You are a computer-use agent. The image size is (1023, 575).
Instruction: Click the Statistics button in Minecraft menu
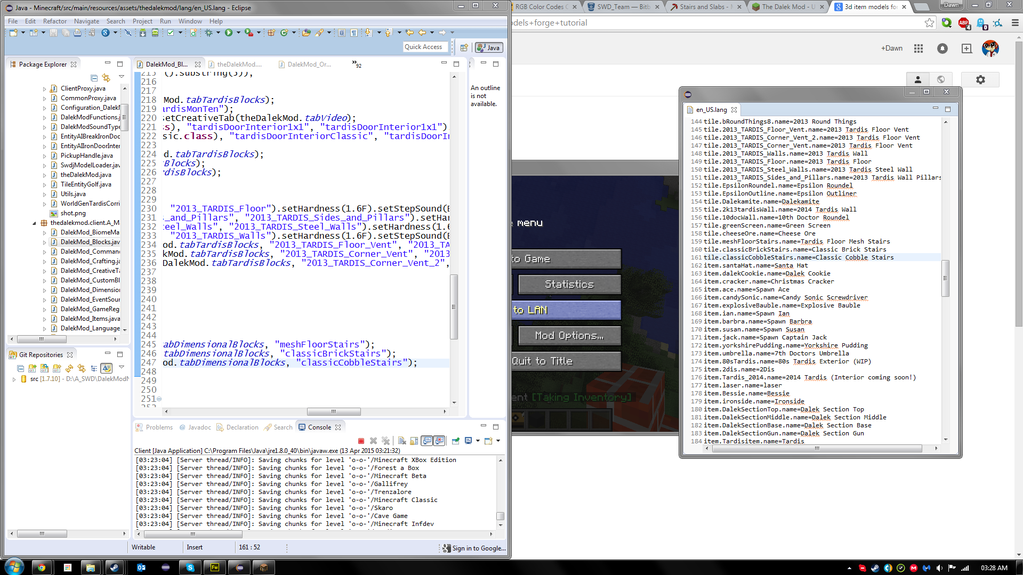pos(568,284)
